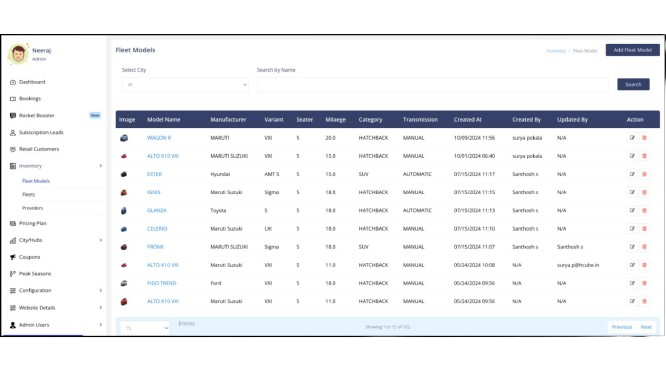Click edit icon for WAGON R row
Screen dimensions: 666x375
point(632,138)
